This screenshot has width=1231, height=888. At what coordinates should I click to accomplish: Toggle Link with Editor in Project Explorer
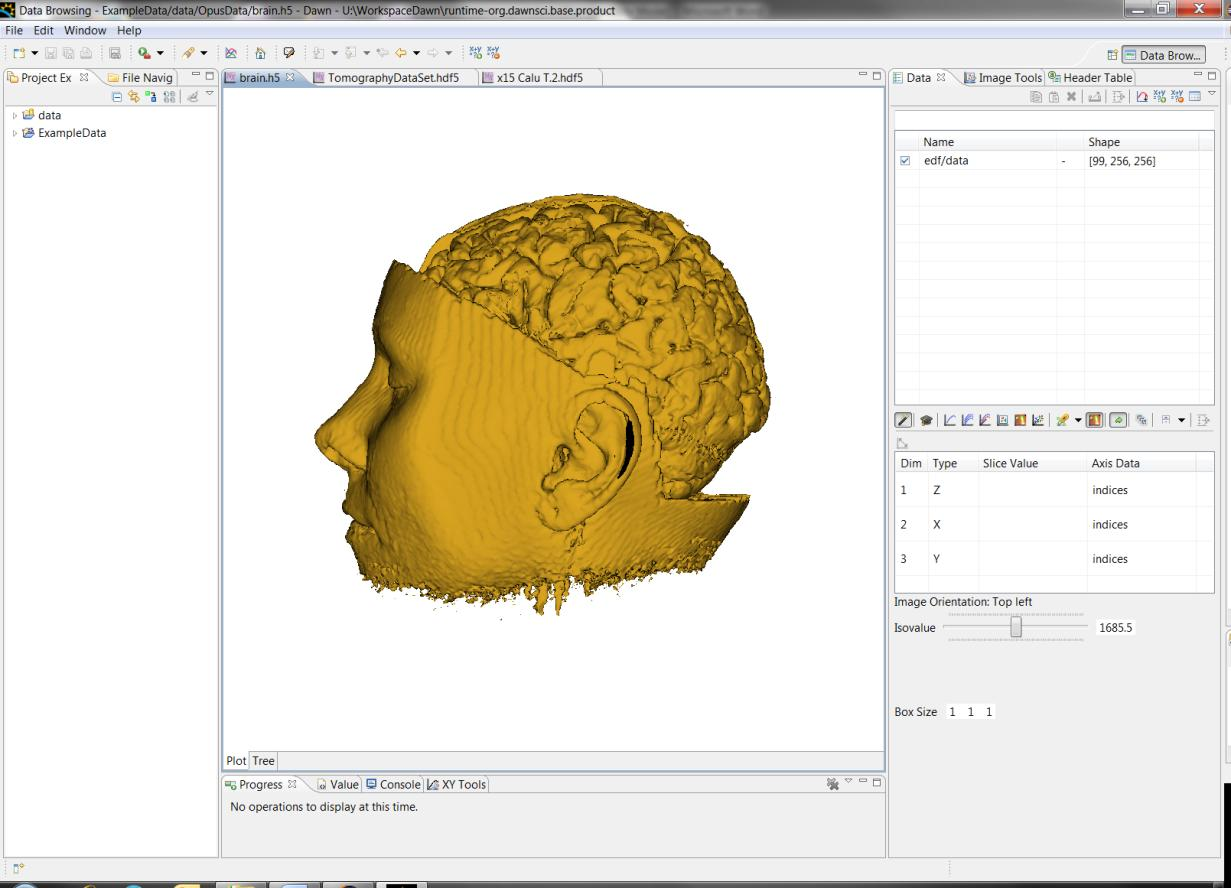pyautogui.click(x=133, y=97)
